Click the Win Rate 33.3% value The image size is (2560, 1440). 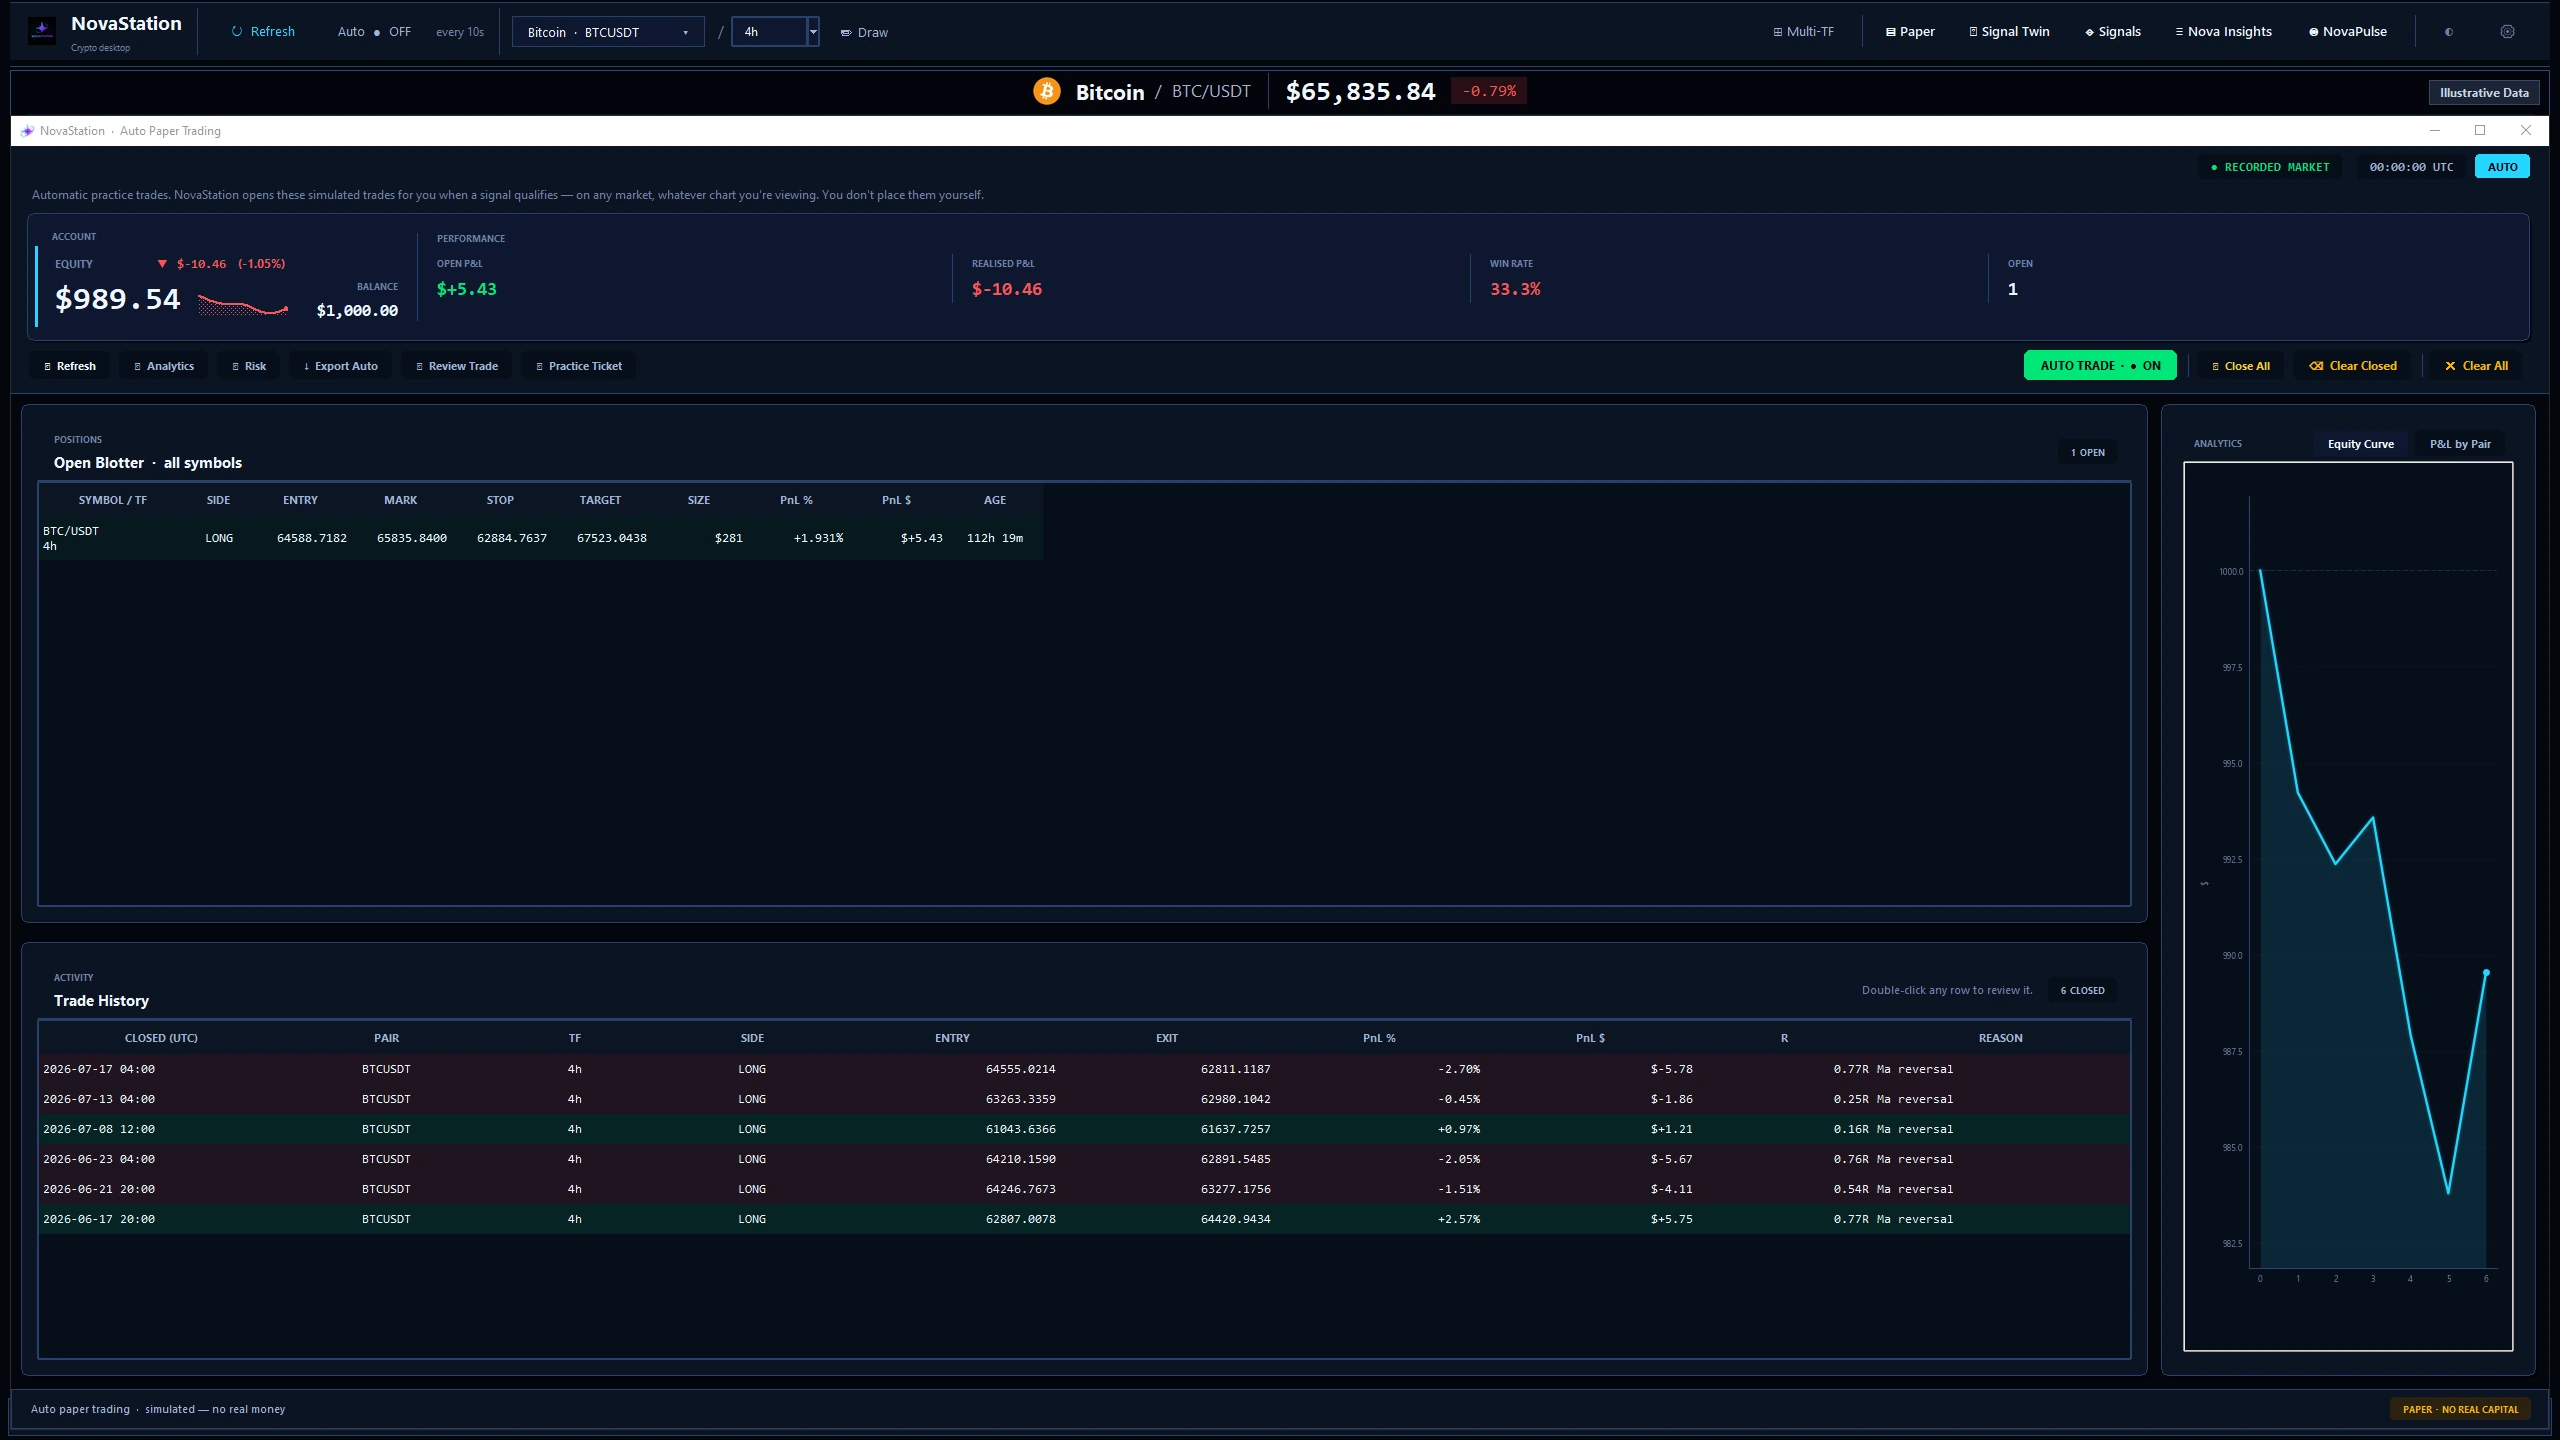coord(1515,289)
